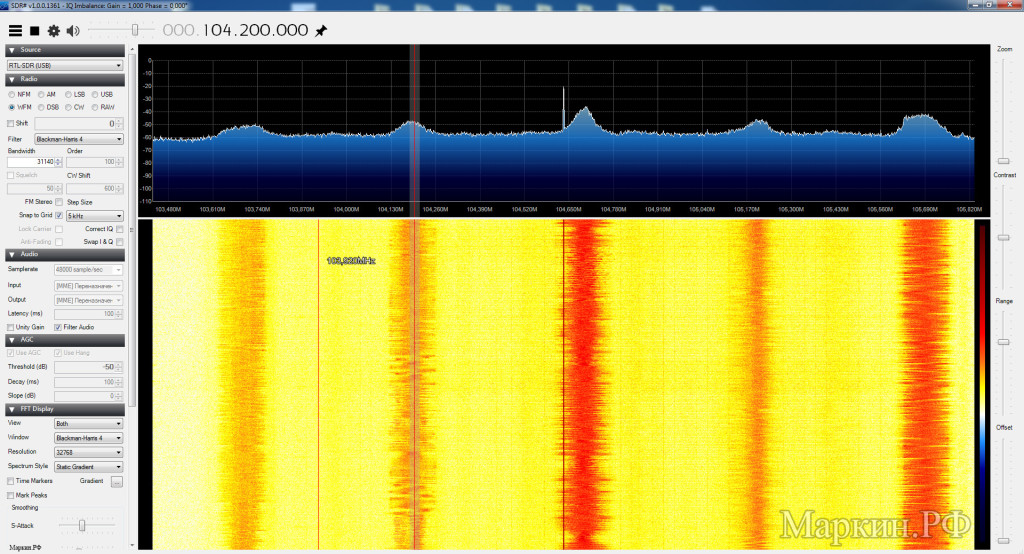Click the Gradient ellipsis button
Image resolution: width=1024 pixels, height=554 pixels.
(117, 481)
